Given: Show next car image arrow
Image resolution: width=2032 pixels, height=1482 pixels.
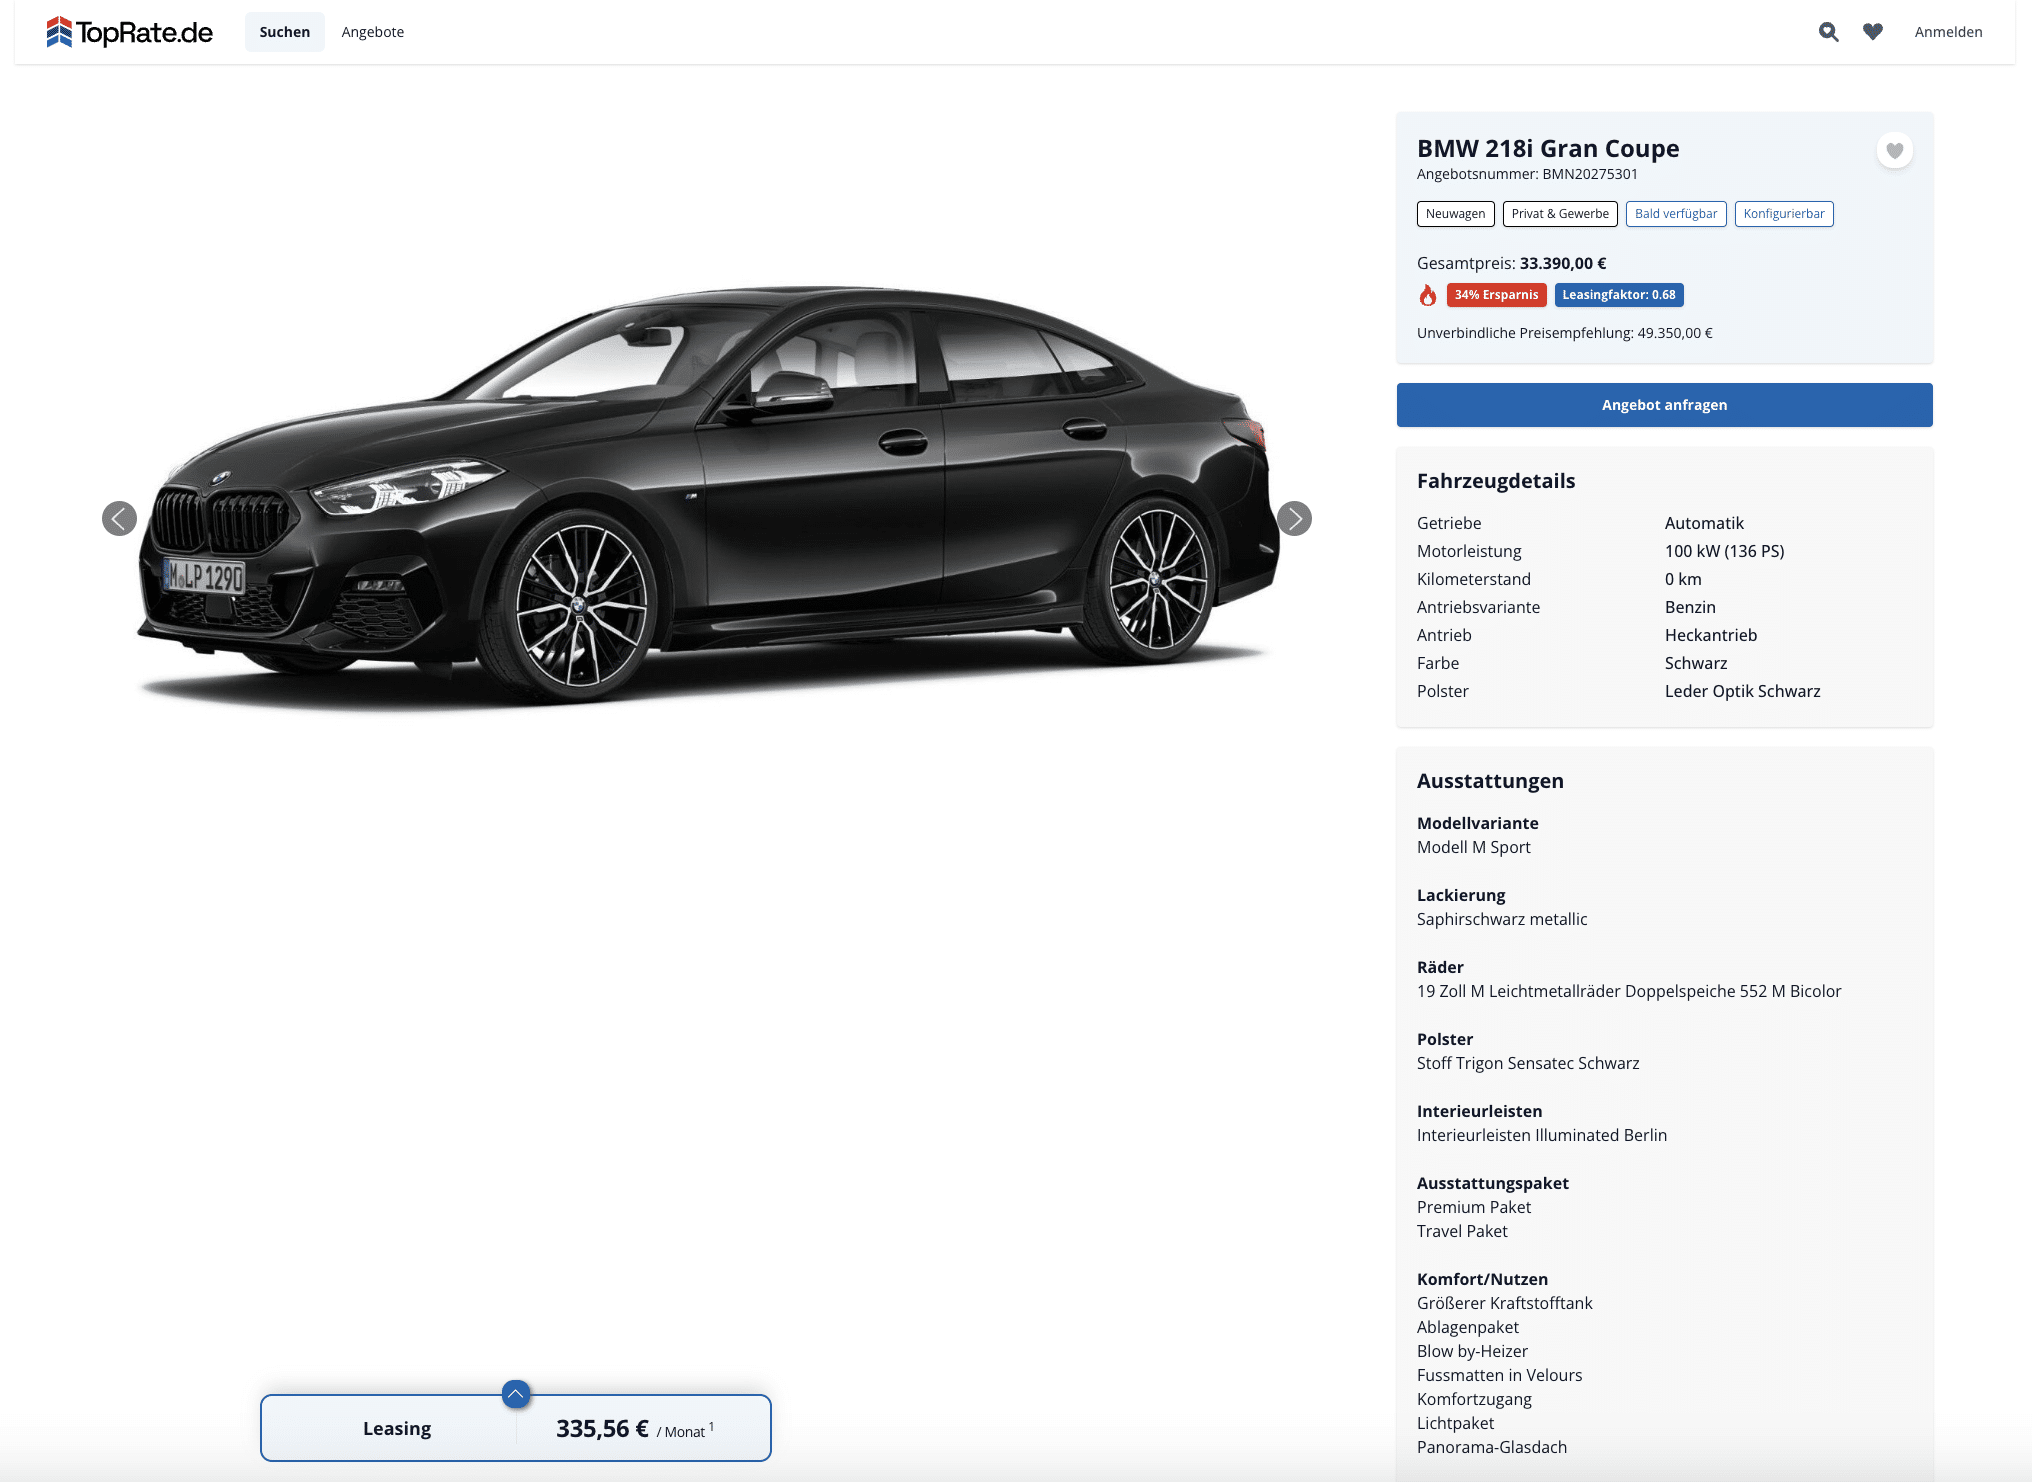Looking at the screenshot, I should 1294,518.
